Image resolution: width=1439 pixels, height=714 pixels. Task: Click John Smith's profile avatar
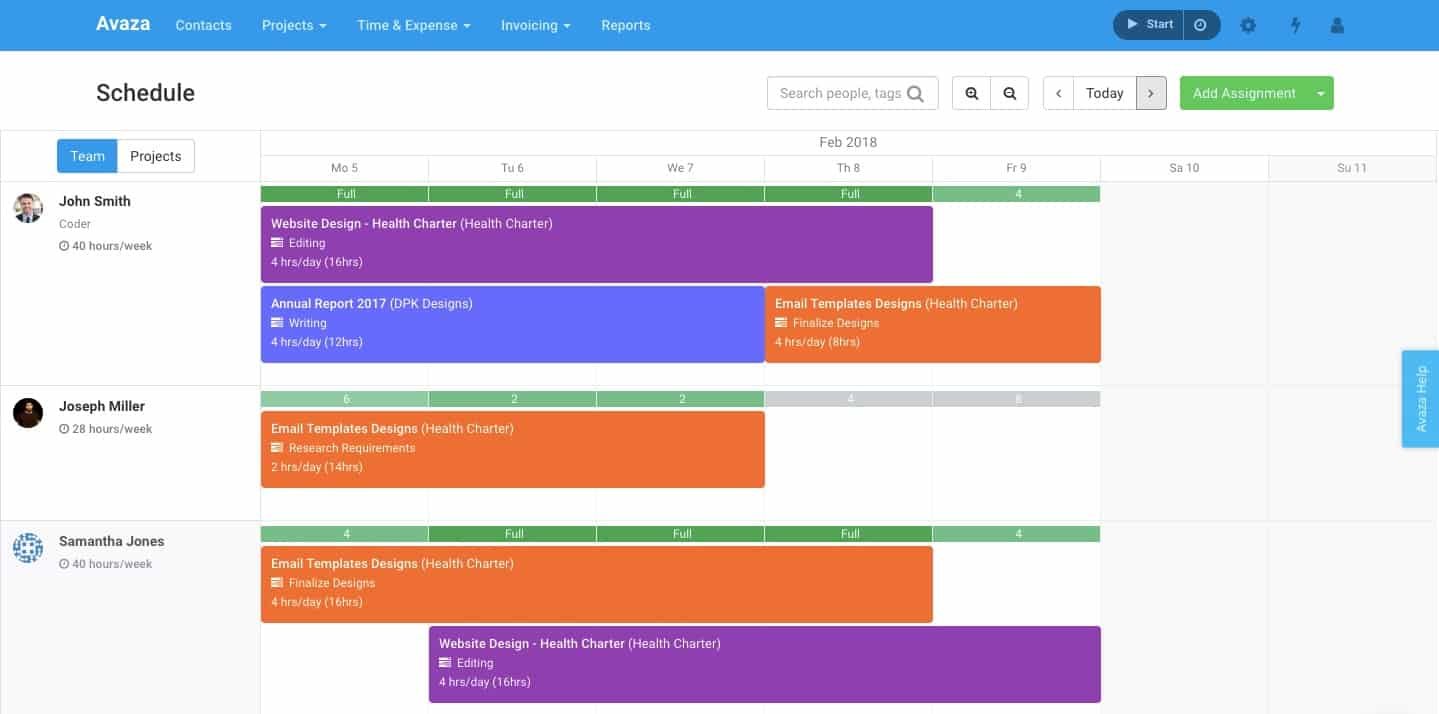pos(27,207)
